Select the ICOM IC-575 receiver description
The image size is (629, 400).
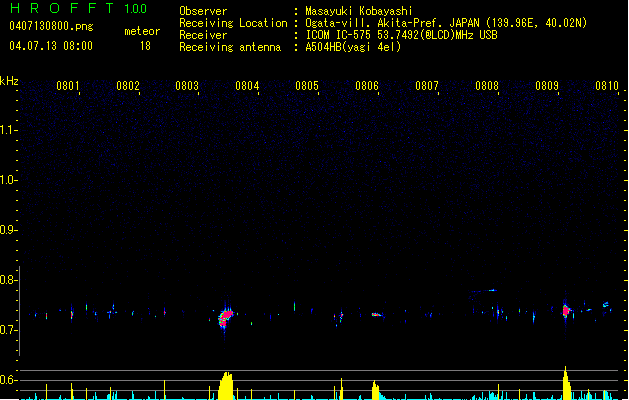401,35
